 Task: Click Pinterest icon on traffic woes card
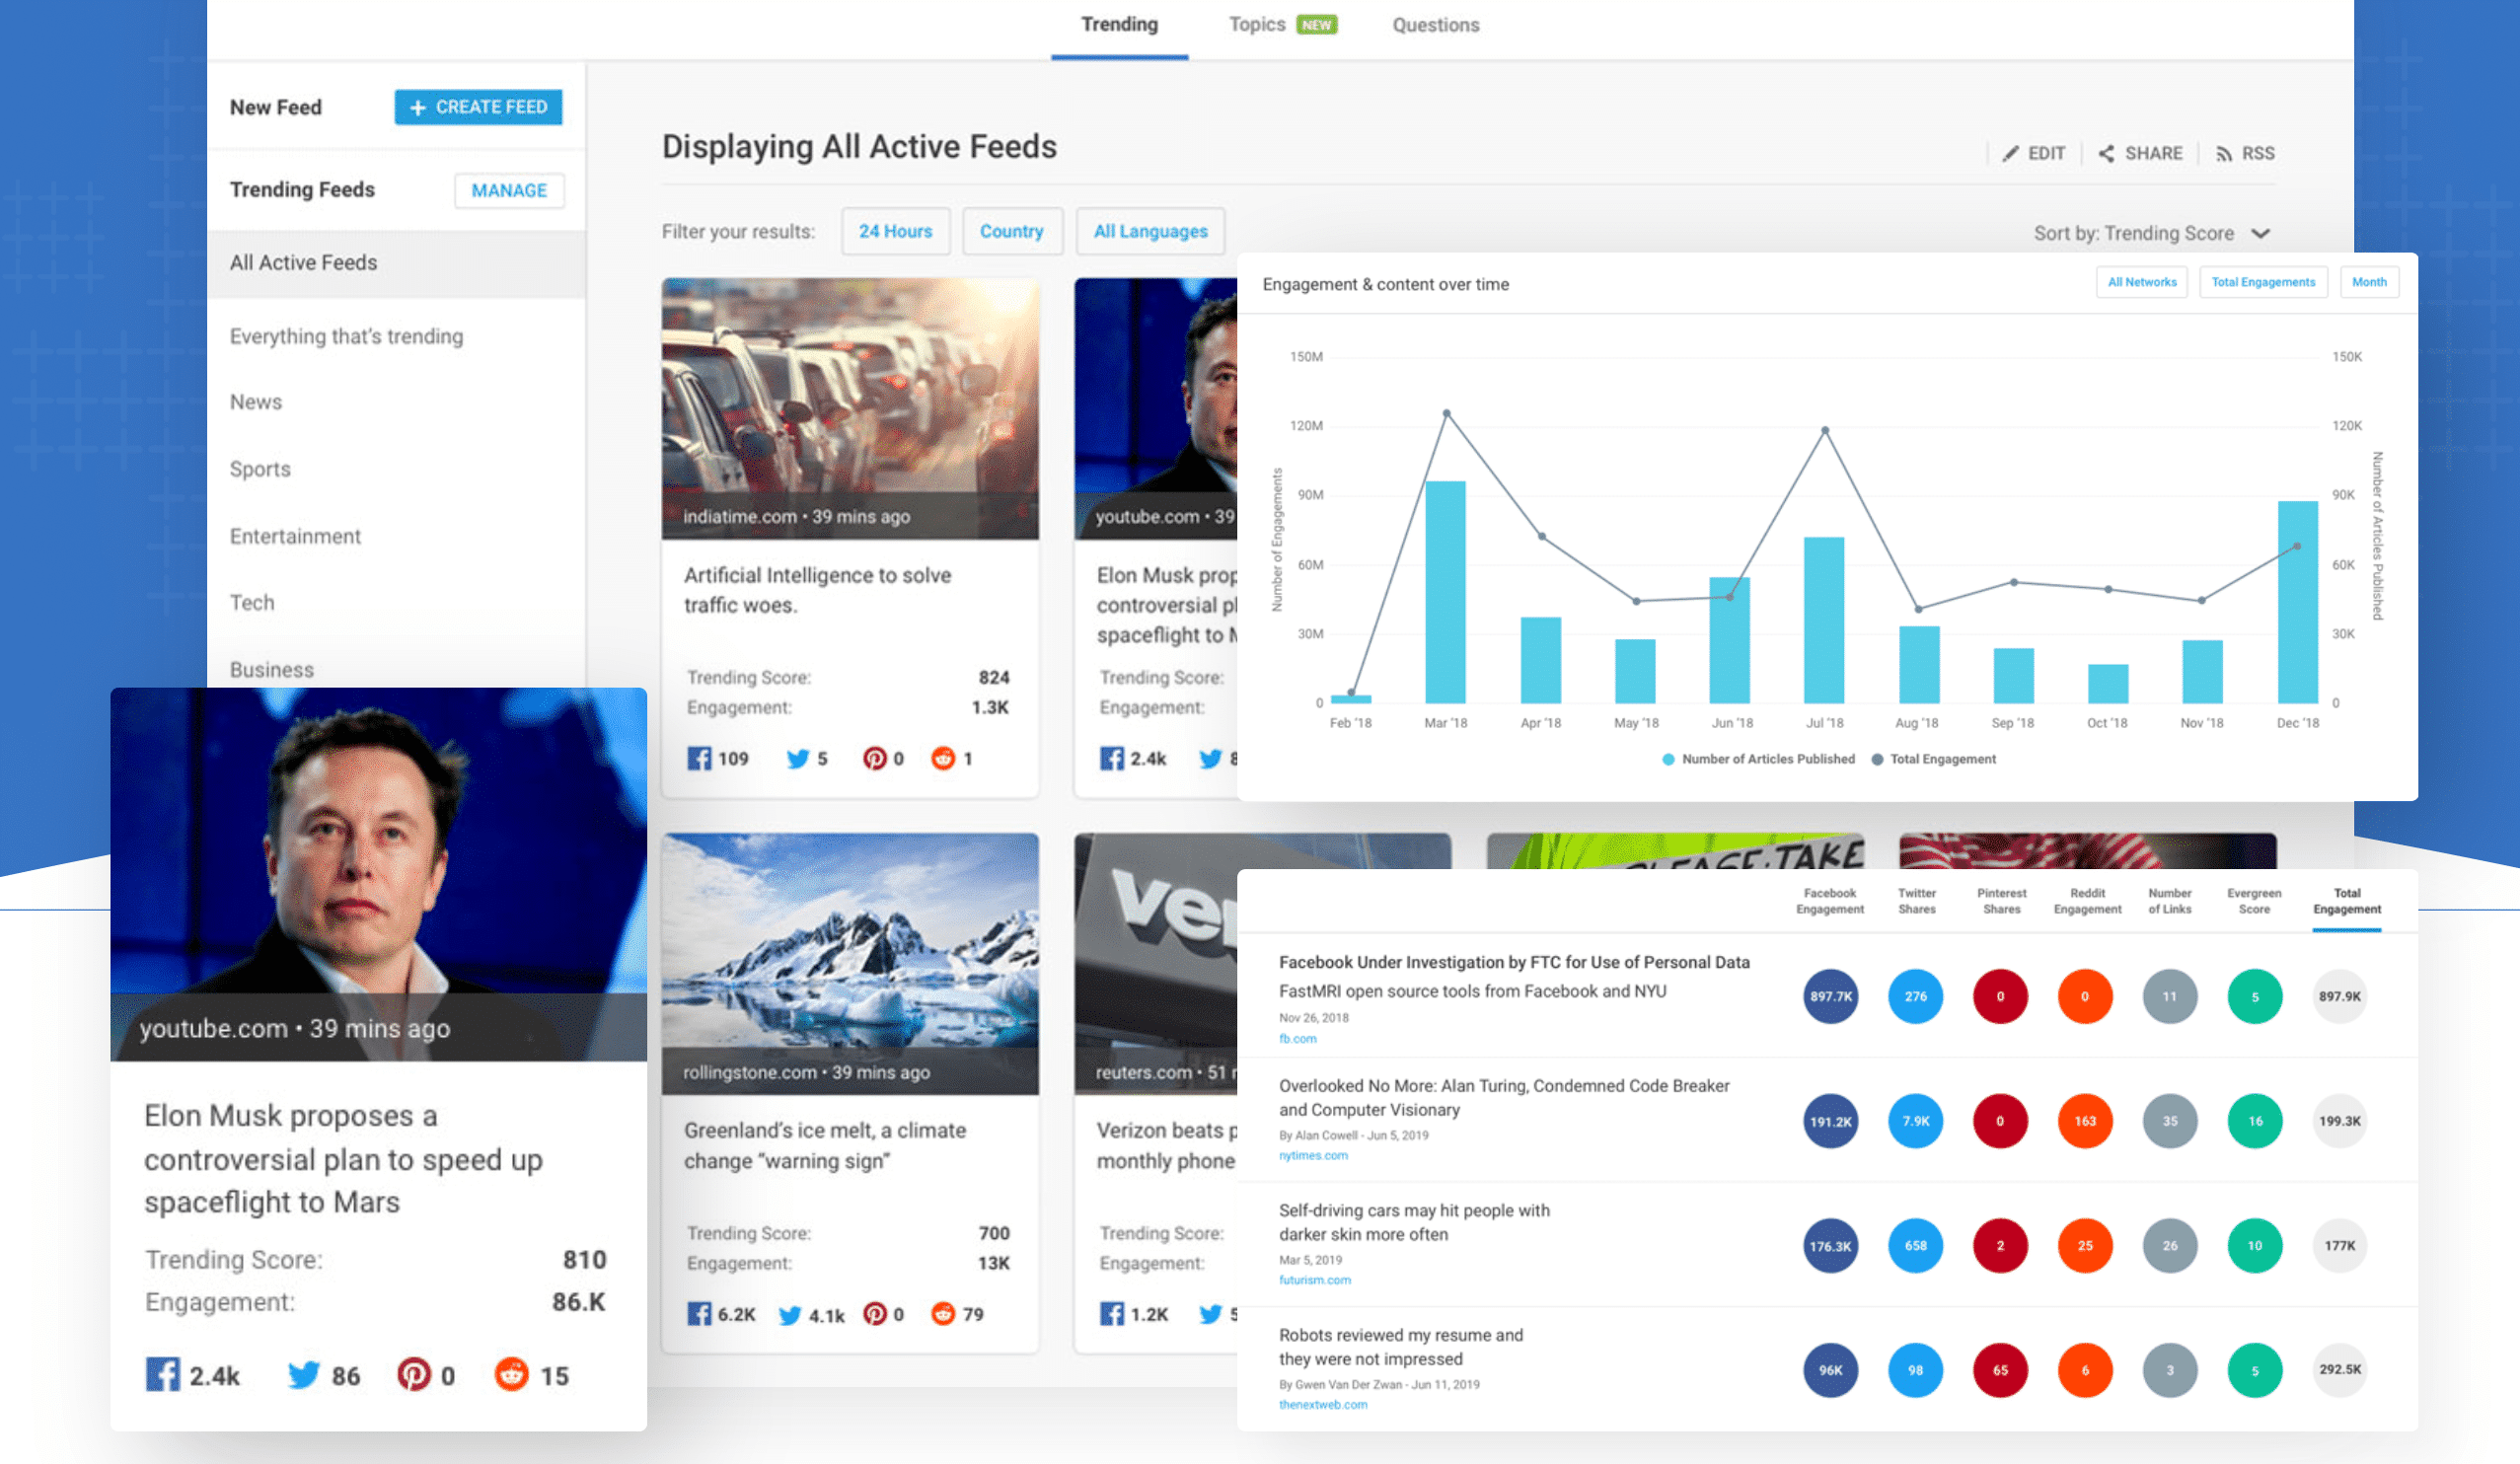[x=874, y=758]
